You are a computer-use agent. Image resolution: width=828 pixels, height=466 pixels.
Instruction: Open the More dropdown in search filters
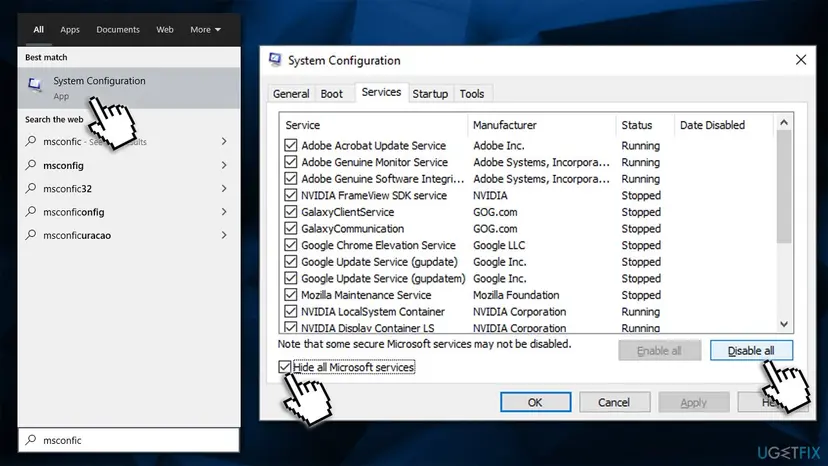pyautogui.click(x=205, y=30)
